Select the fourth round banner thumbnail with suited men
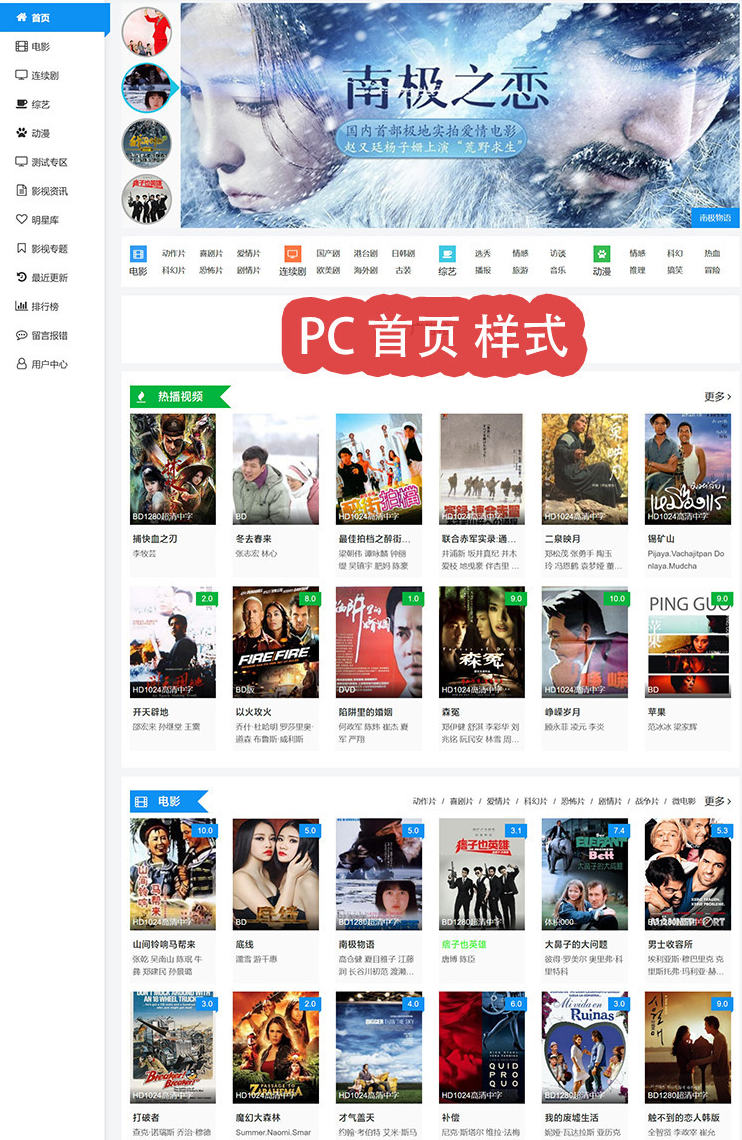This screenshot has height=1140, width=742. [147, 198]
